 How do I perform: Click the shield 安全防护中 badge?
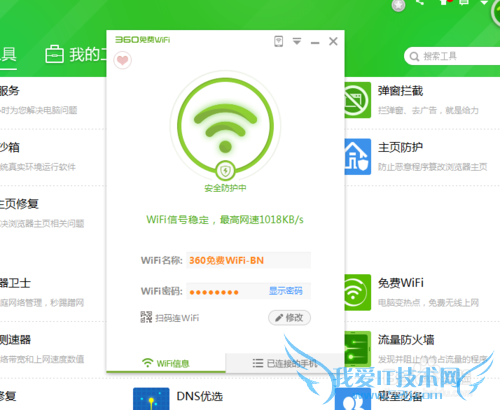coord(225,171)
